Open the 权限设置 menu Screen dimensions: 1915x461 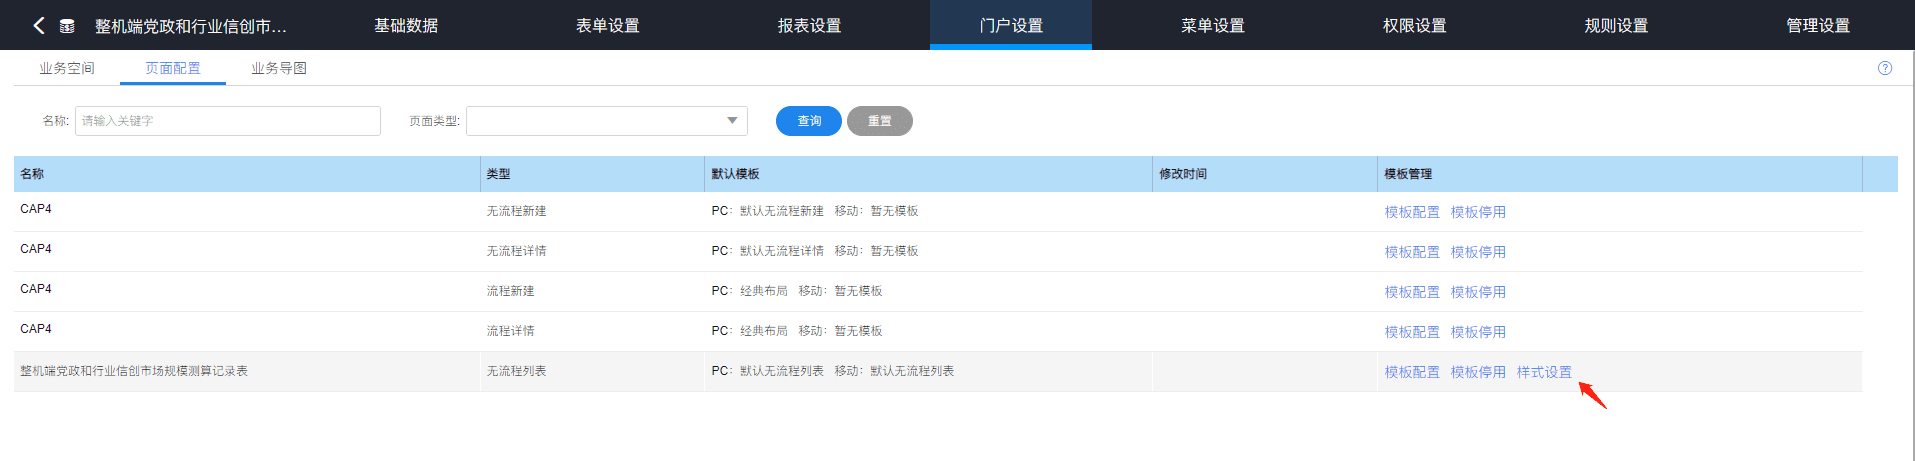click(1415, 25)
